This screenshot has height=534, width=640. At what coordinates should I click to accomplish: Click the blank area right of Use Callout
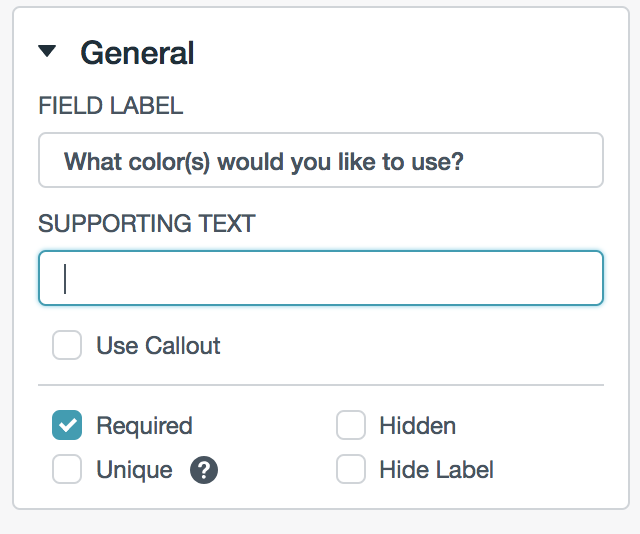(420, 346)
